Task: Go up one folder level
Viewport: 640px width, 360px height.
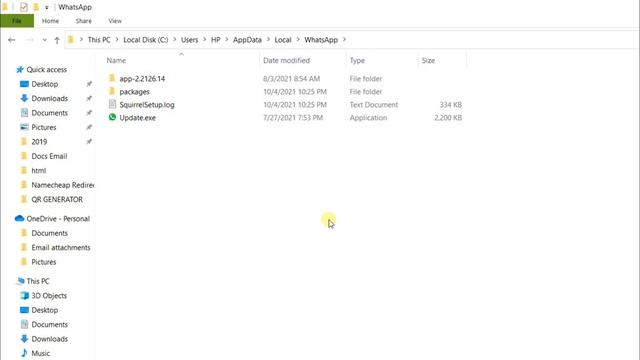Action: coord(57,40)
